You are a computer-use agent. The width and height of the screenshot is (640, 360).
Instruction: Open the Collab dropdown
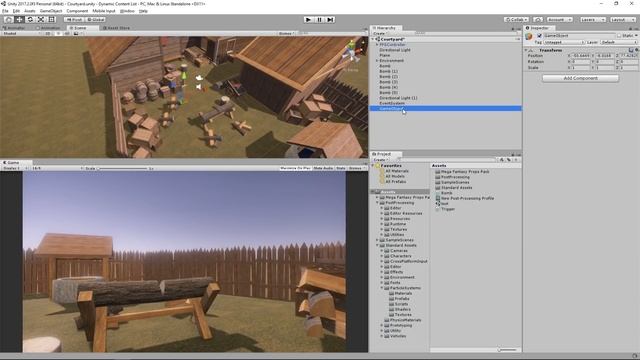click(x=516, y=19)
